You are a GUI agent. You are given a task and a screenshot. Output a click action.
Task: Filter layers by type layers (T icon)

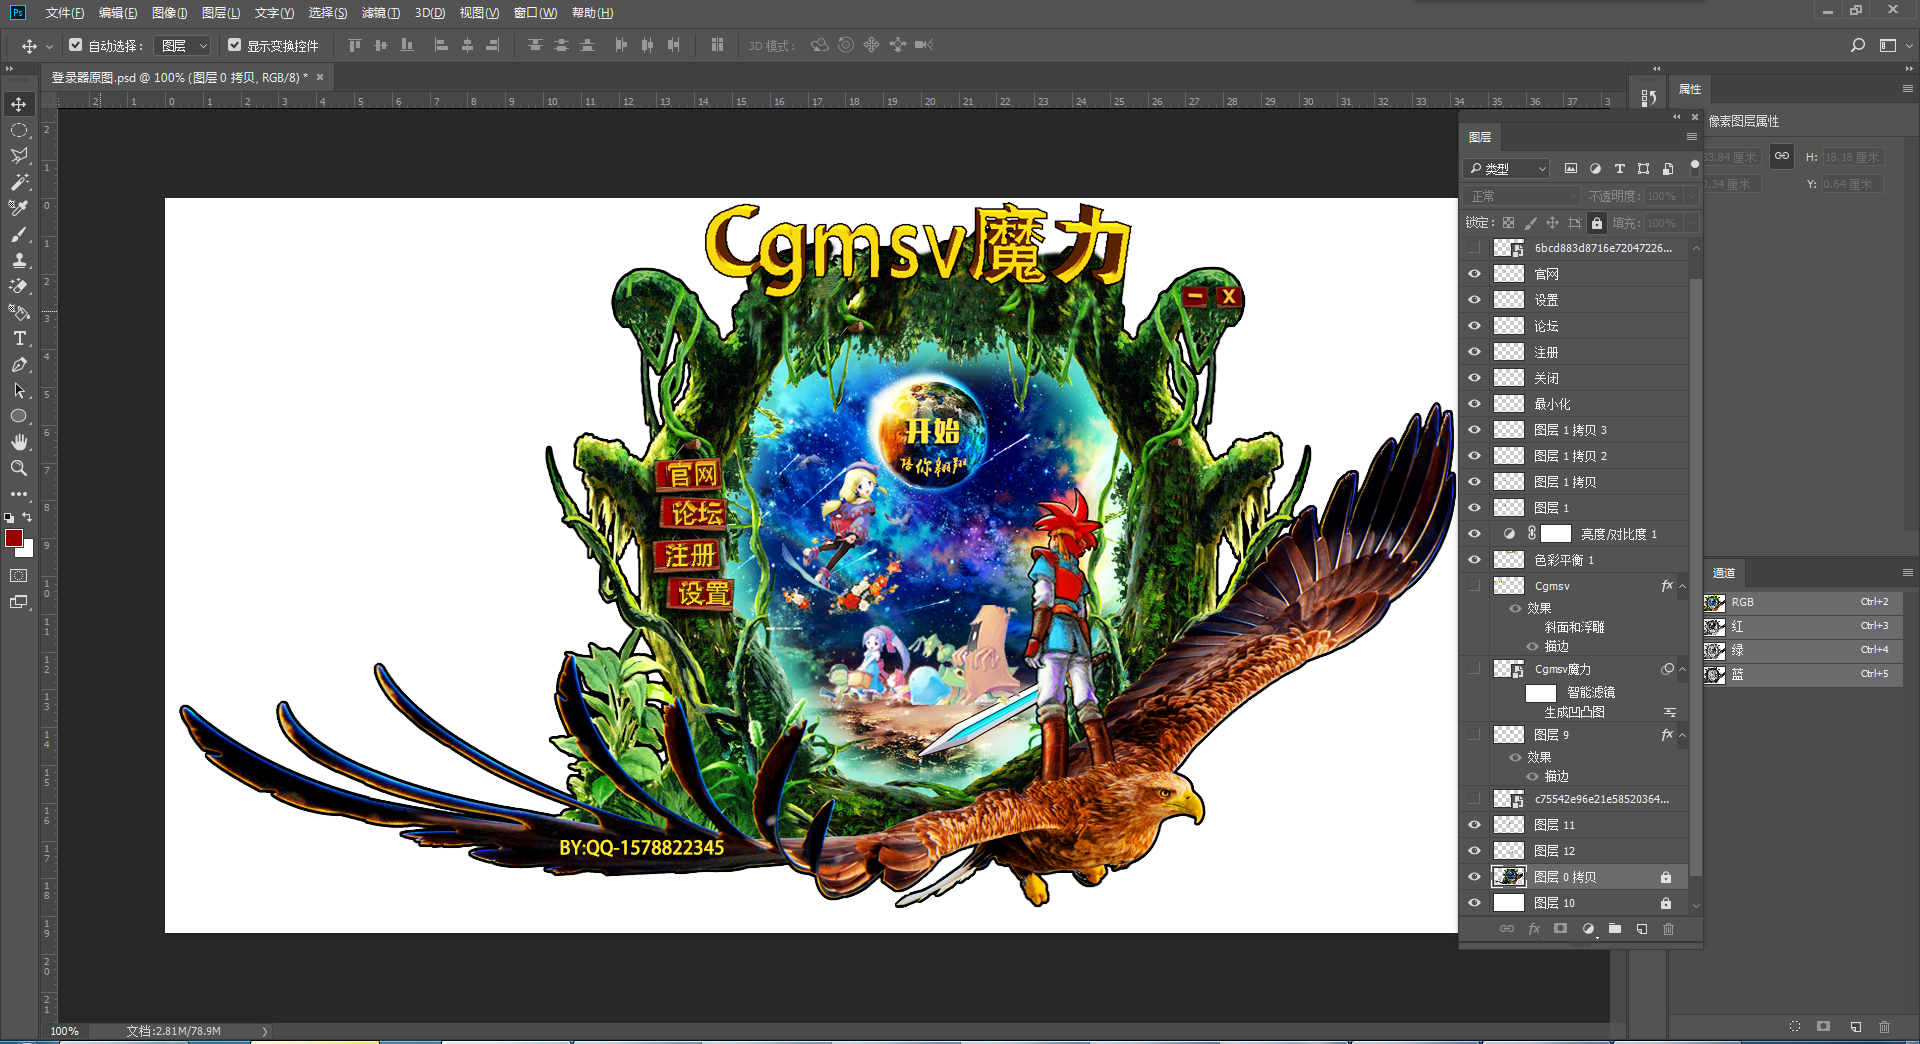[1620, 169]
